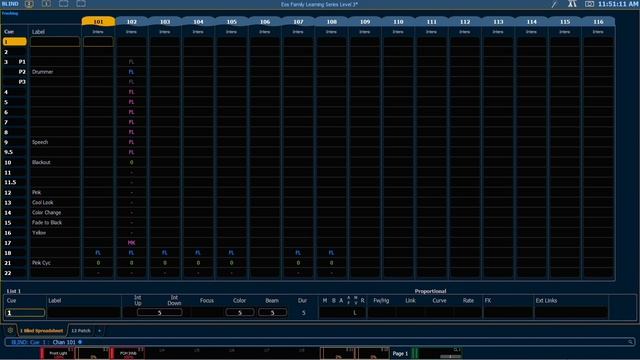
Task: Select cue 11.5 row
Action: (x=15, y=182)
